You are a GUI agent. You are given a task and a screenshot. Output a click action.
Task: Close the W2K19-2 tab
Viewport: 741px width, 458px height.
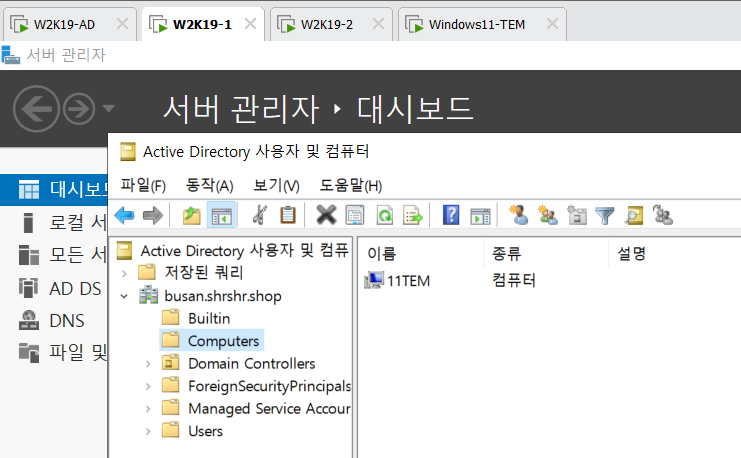click(x=378, y=24)
